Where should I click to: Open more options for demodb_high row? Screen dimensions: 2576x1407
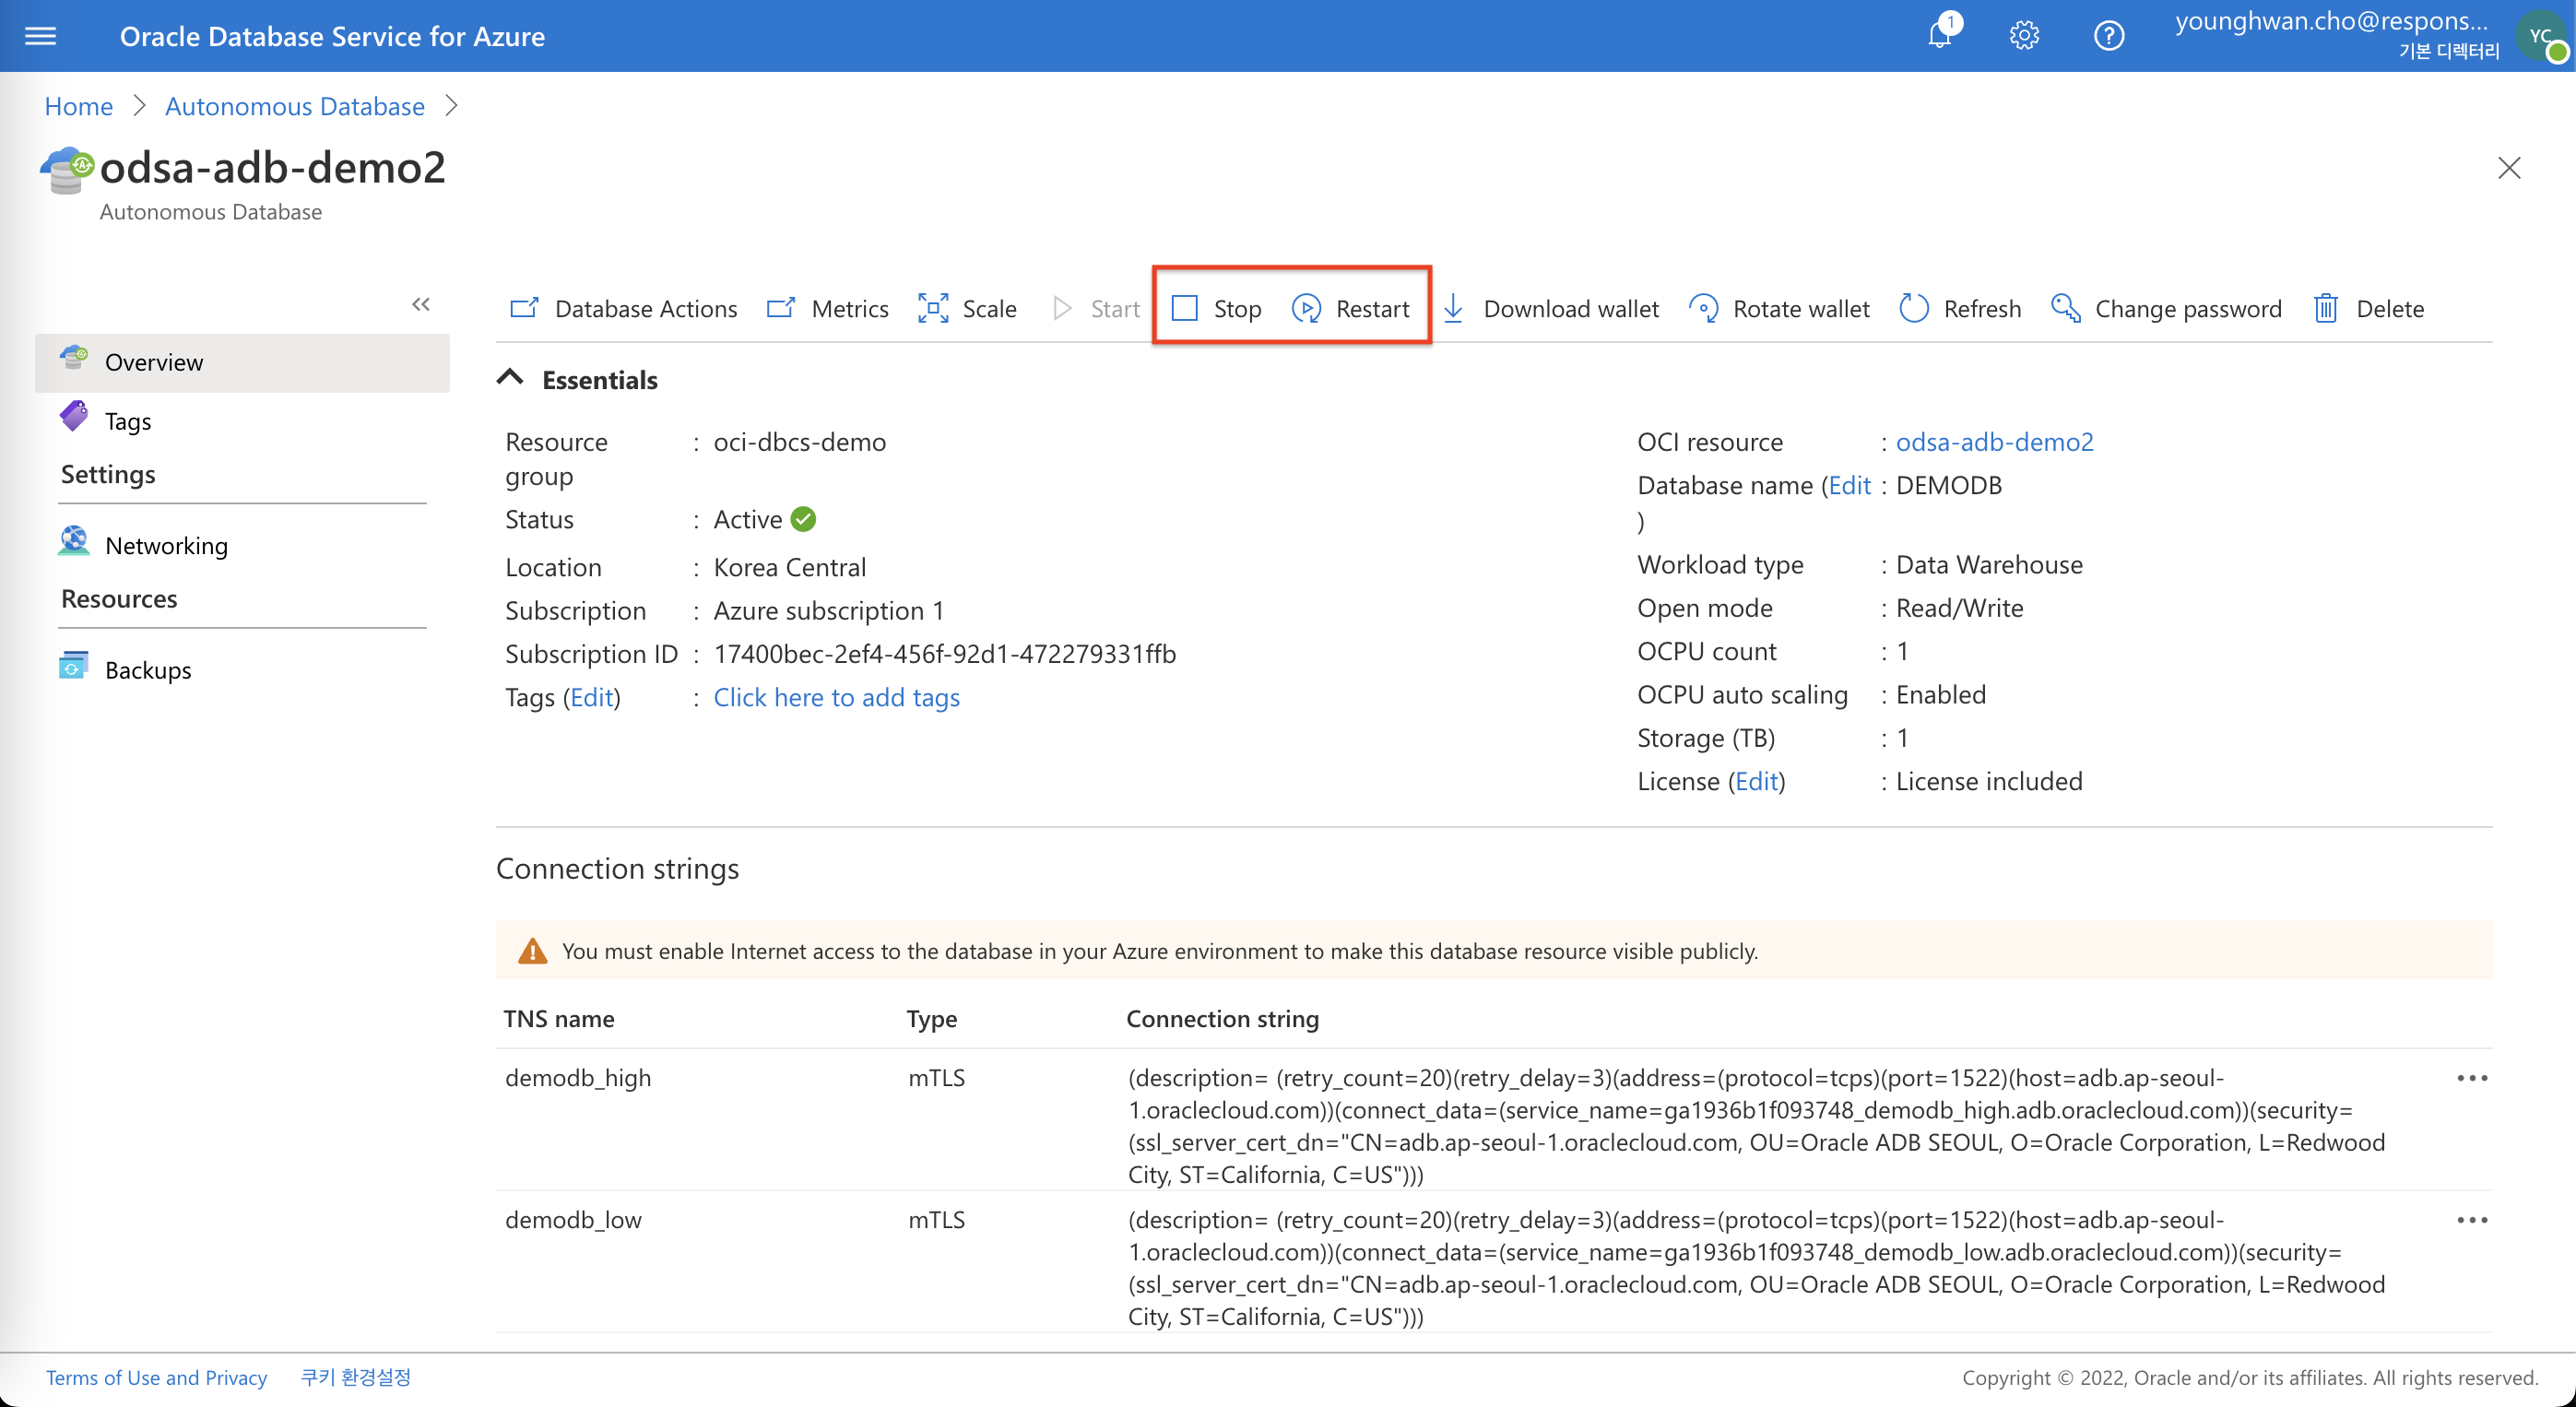[2472, 1078]
